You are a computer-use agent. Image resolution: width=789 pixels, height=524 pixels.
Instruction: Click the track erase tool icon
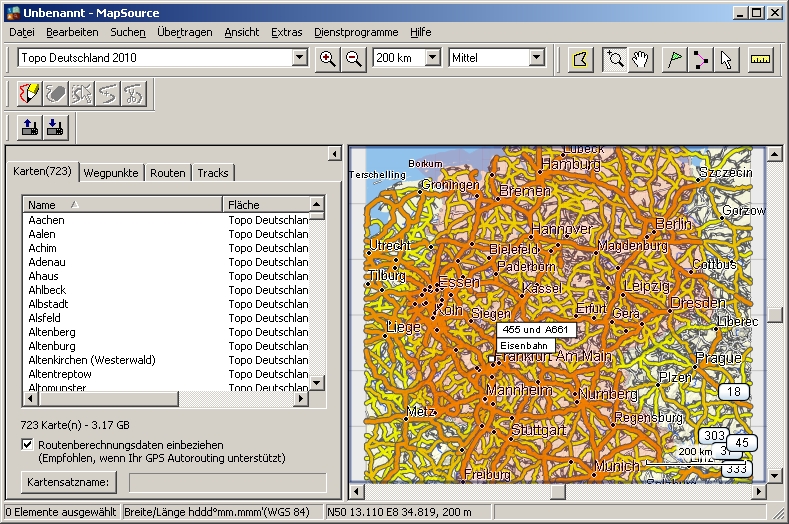(55, 94)
